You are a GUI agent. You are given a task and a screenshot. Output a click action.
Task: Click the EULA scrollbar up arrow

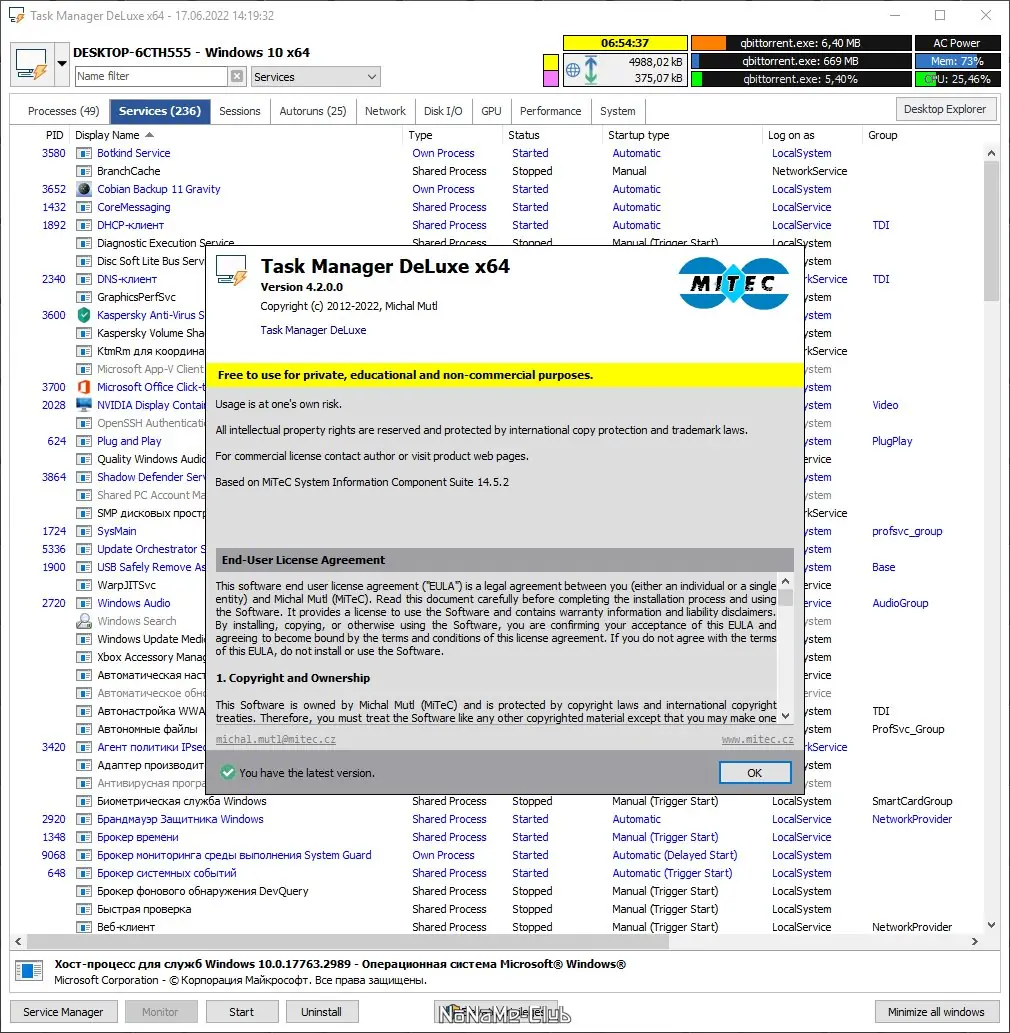[785, 582]
